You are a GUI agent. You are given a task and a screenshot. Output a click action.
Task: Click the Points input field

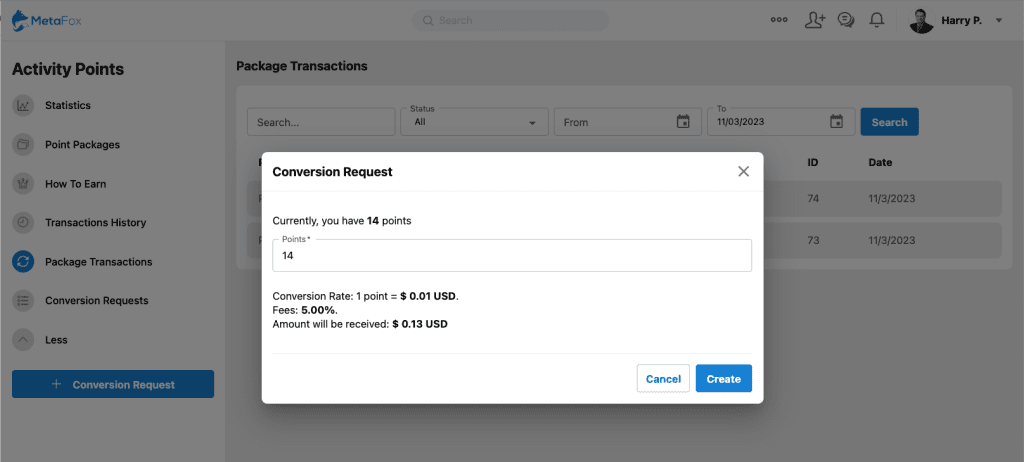[x=511, y=256]
